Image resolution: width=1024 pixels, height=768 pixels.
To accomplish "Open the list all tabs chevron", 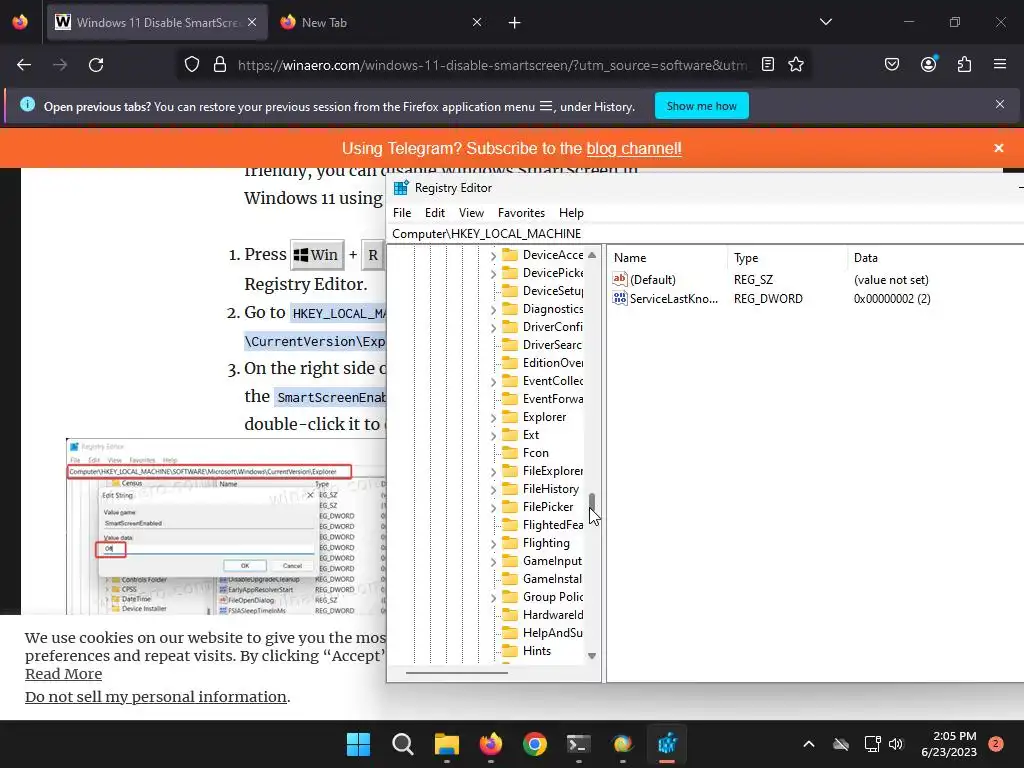I will coord(826,22).
